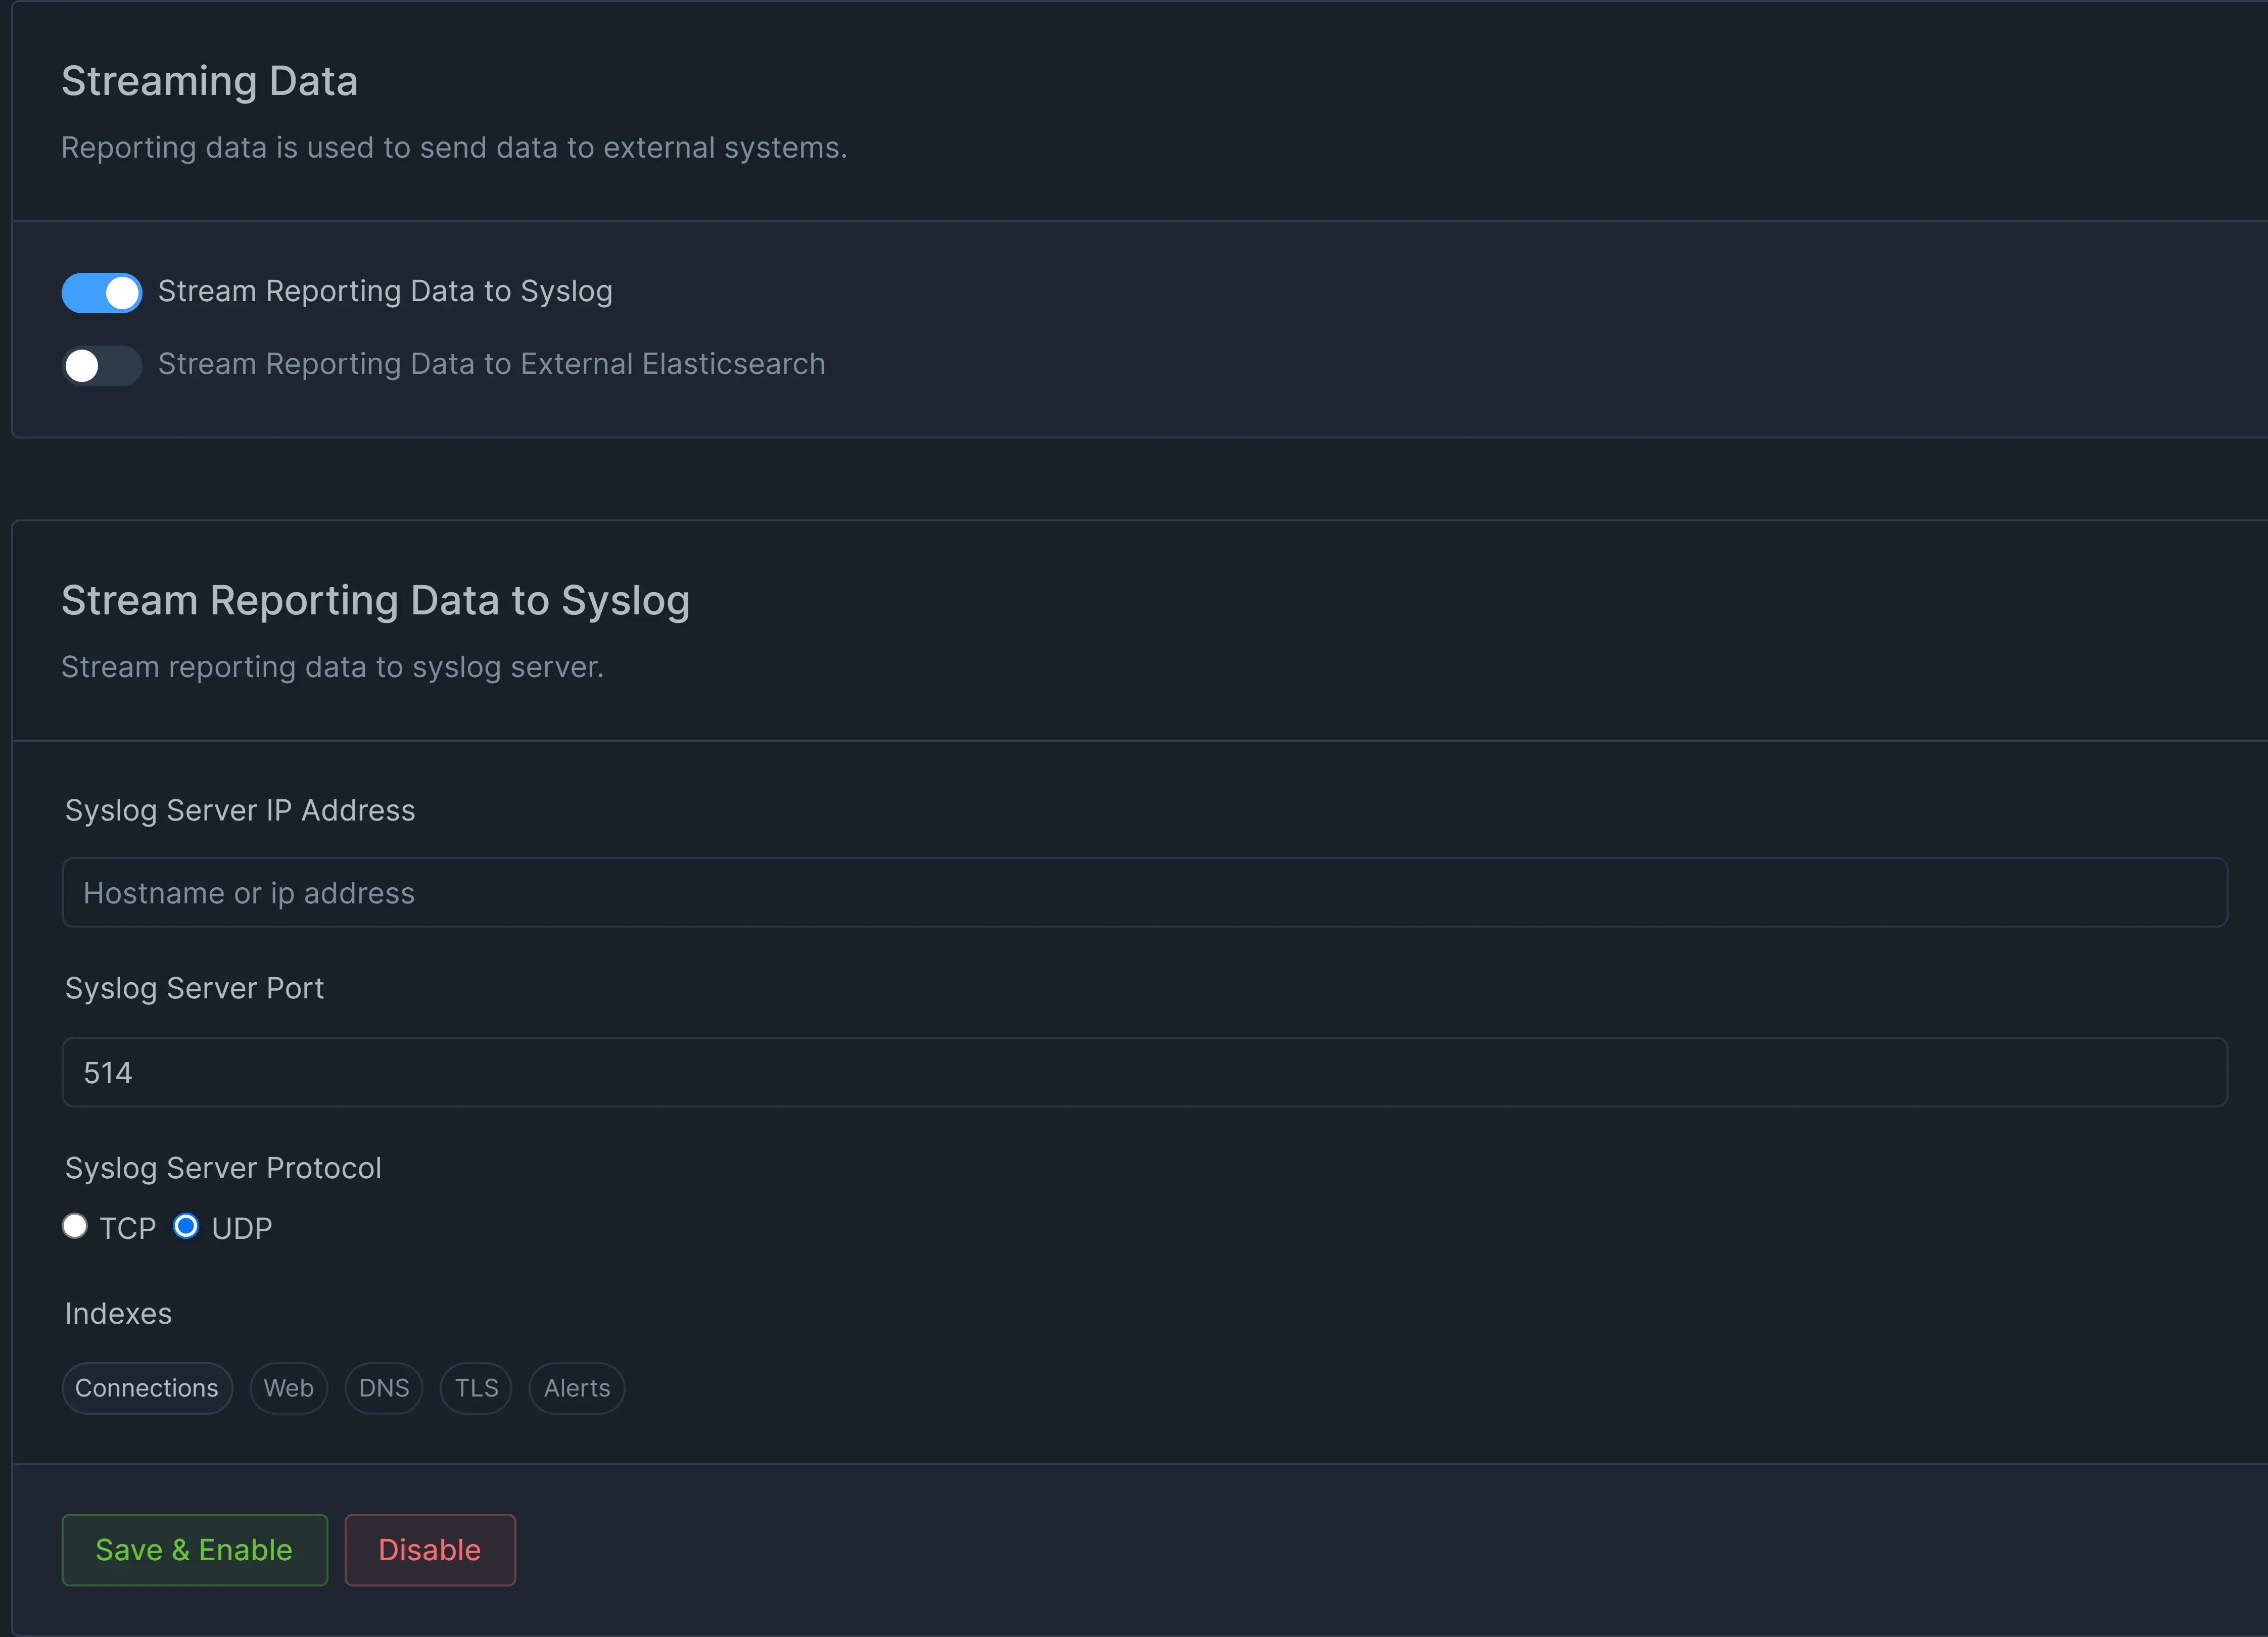
Task: Select the TLS index chip
Action: (x=476, y=1388)
